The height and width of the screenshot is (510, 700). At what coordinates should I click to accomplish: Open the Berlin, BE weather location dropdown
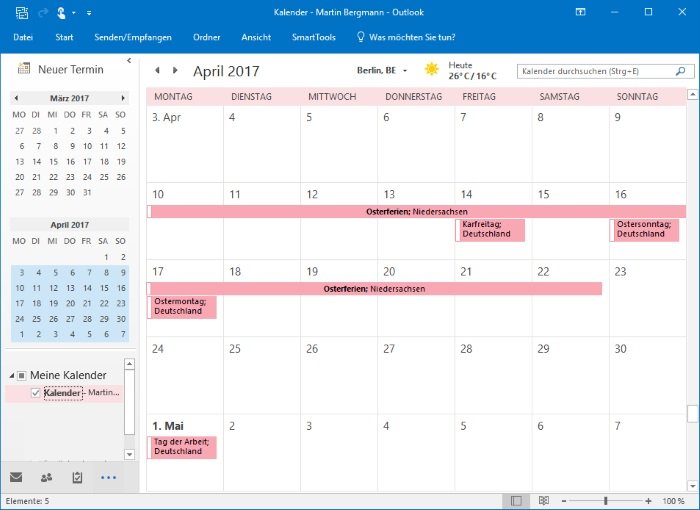click(404, 71)
